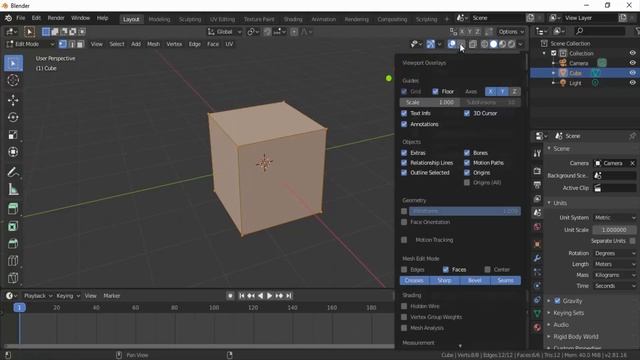Switch to the Sculpting workspace tab
Viewport: 640px width, 360px height.
point(190,19)
